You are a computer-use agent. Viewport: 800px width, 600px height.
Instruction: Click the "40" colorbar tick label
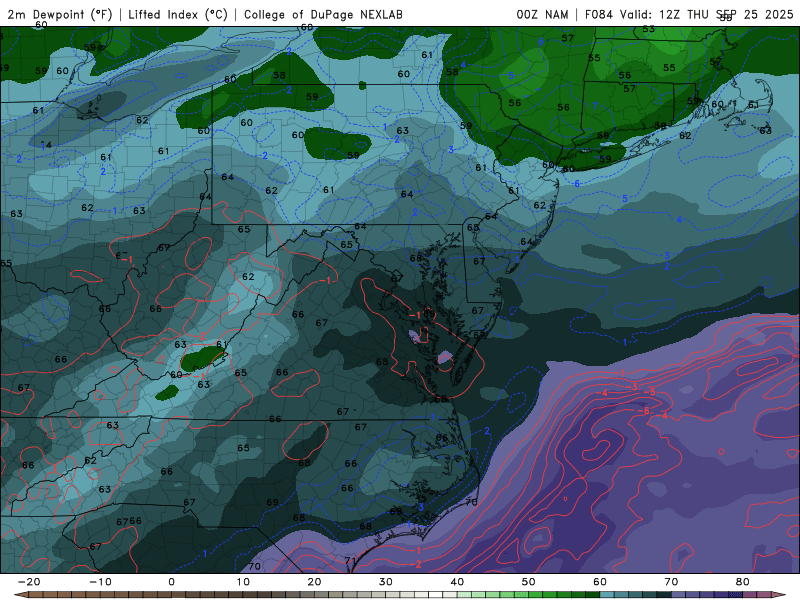coord(457,582)
